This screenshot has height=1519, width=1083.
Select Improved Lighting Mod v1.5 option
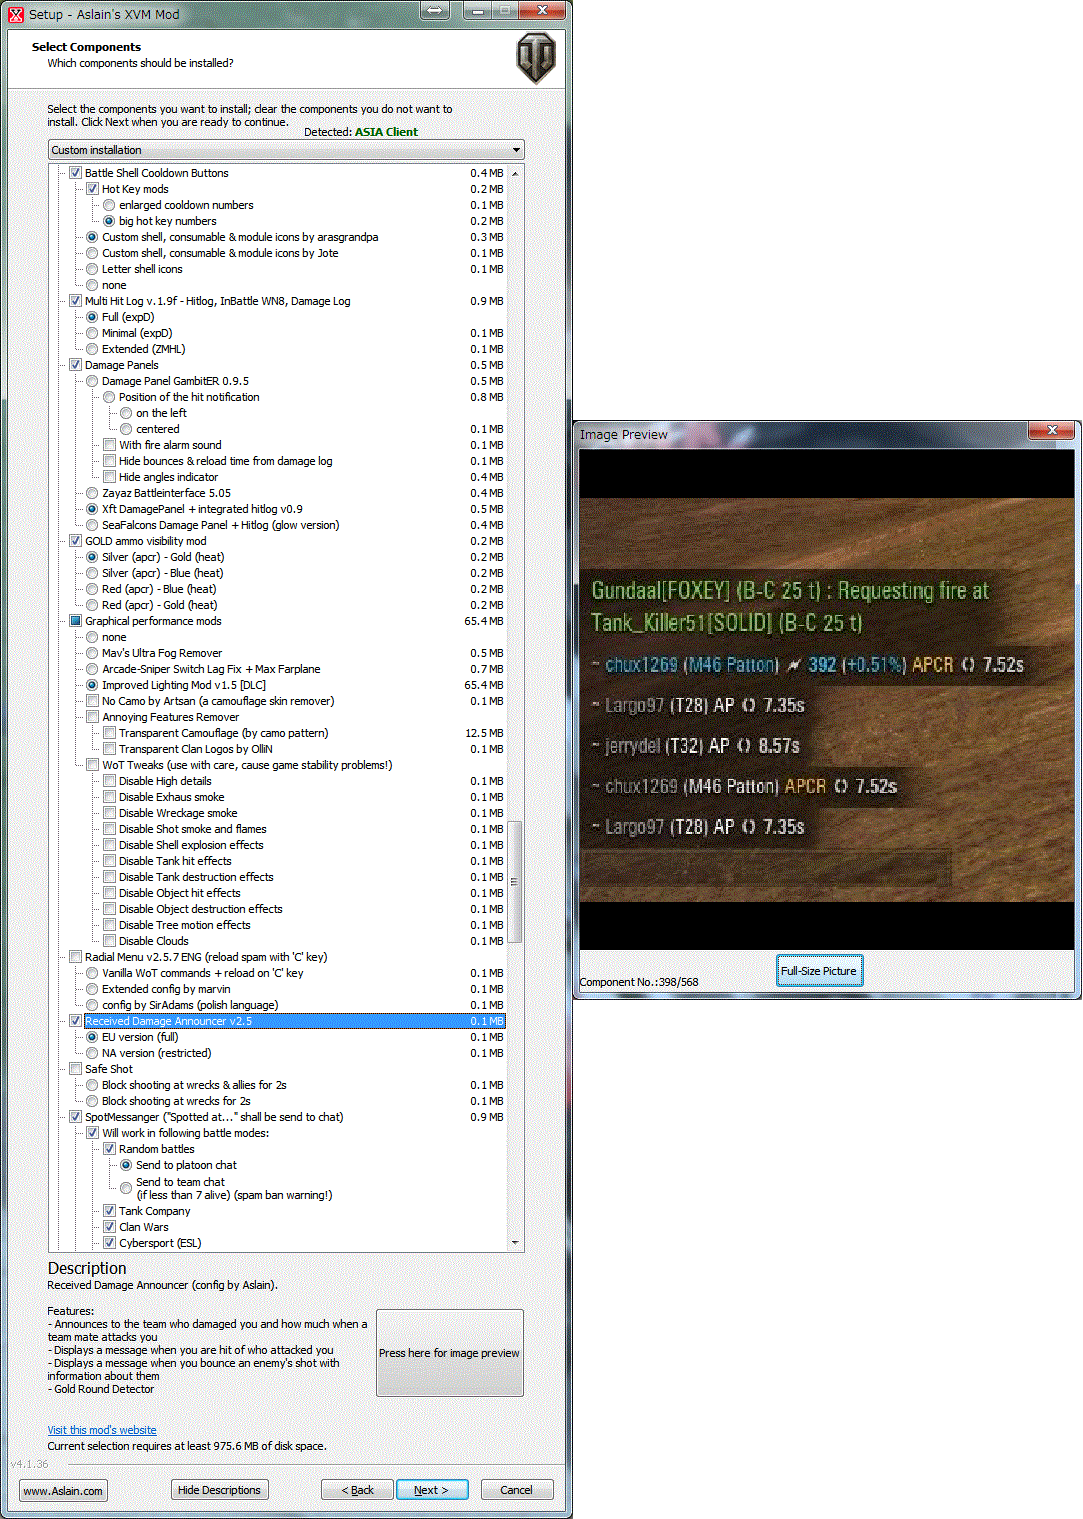pos(92,685)
